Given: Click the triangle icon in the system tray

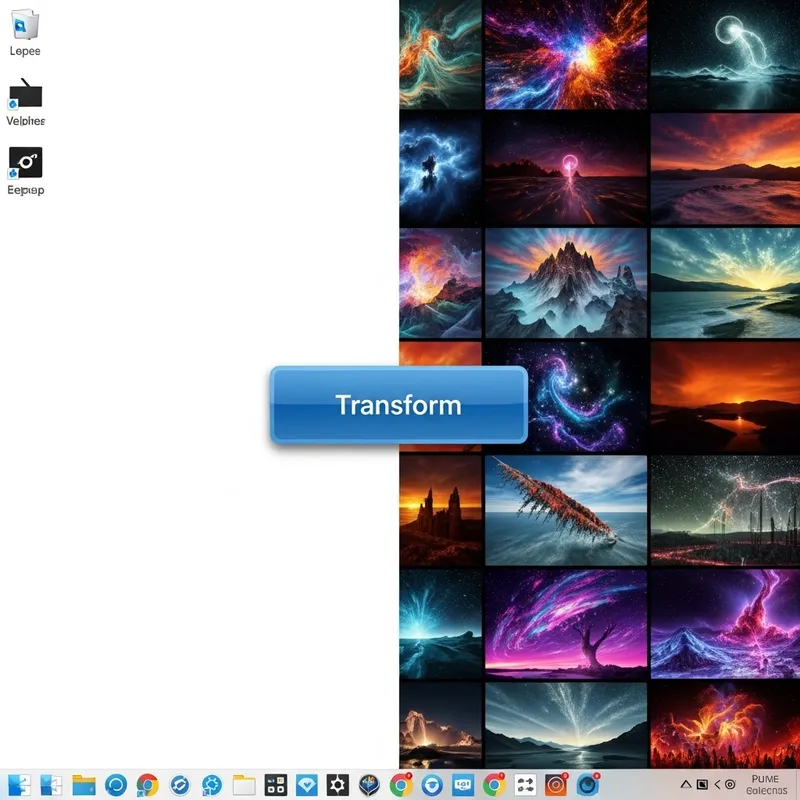Looking at the screenshot, I should coord(685,785).
